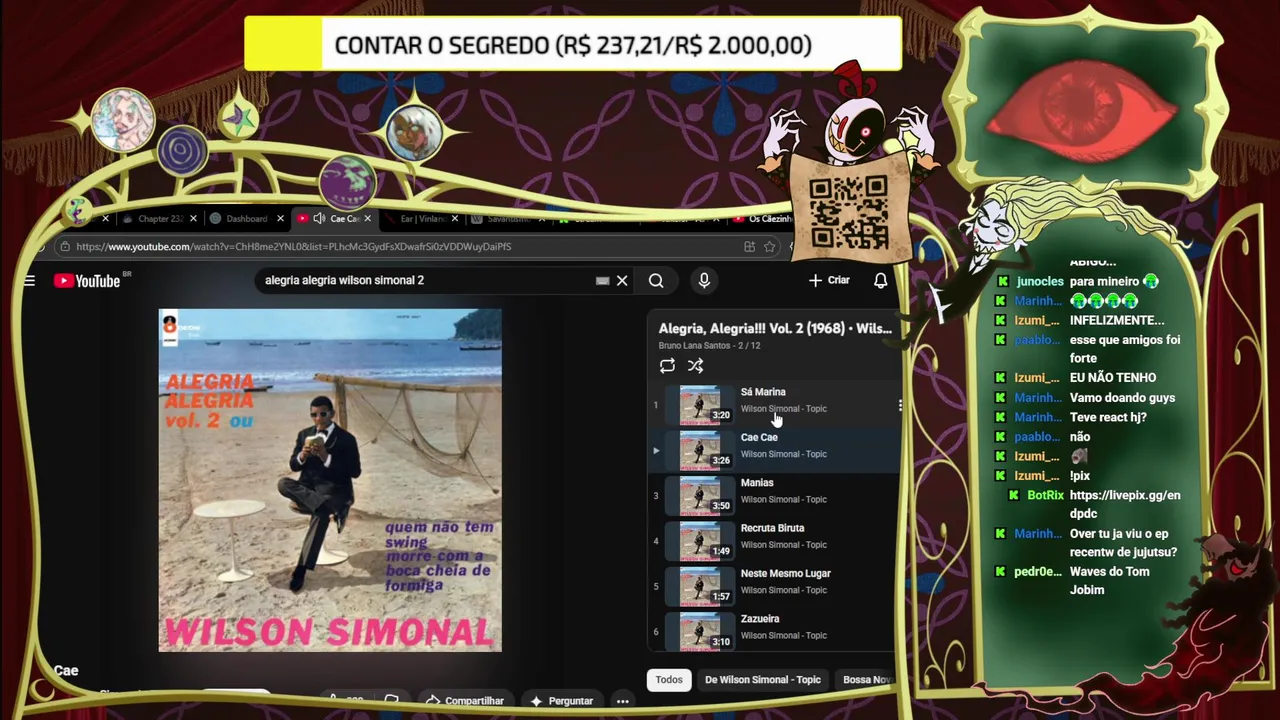
Task: Focus the YouTube search field
Action: [425, 281]
